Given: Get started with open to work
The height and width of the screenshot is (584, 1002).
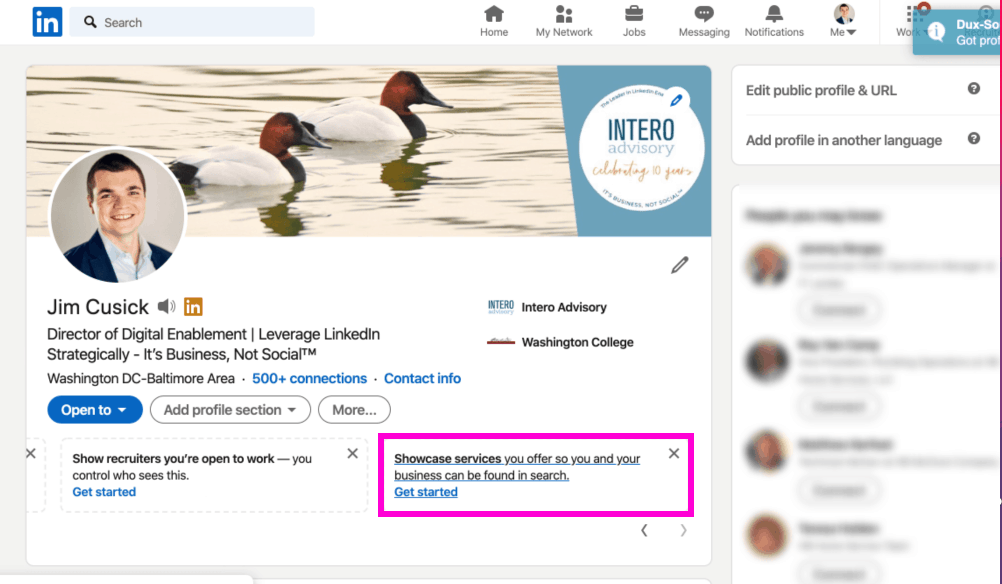Looking at the screenshot, I should 104,492.
